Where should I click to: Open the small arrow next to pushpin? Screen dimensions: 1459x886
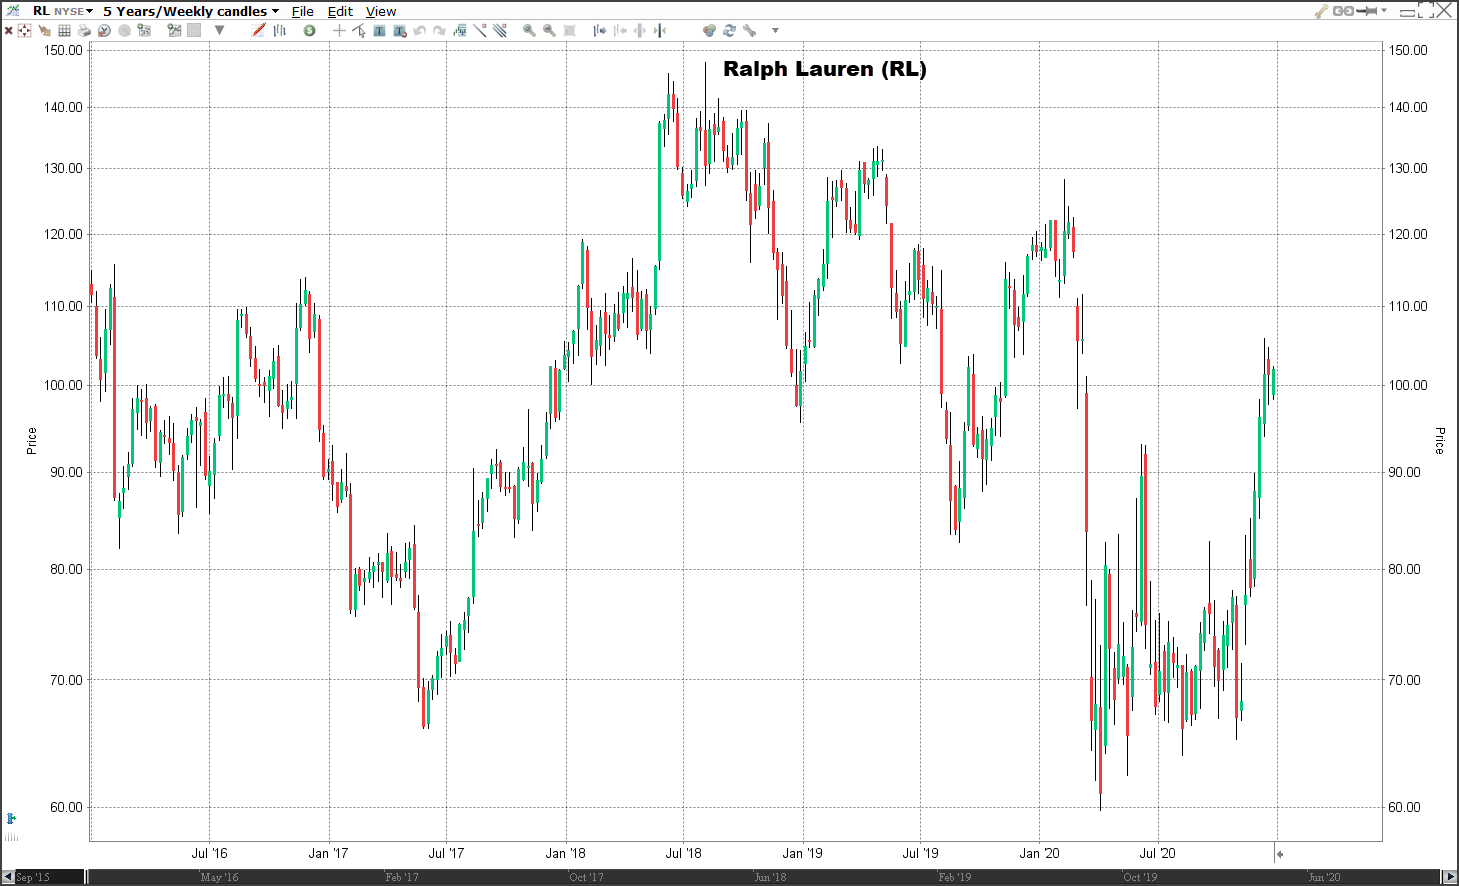pyautogui.click(x=1384, y=10)
